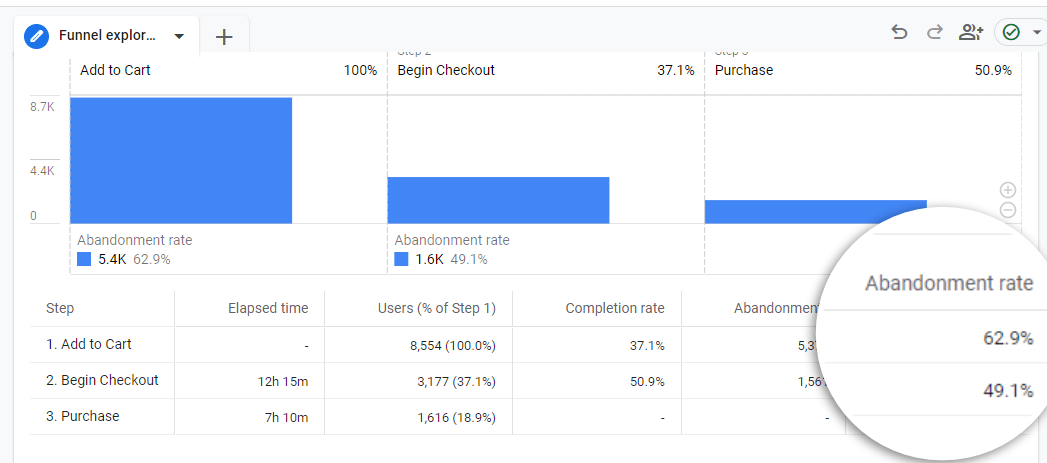Open the Funnel exploration tab dropdown arrow
Image resolution: width=1047 pixels, height=463 pixels.
(x=179, y=36)
